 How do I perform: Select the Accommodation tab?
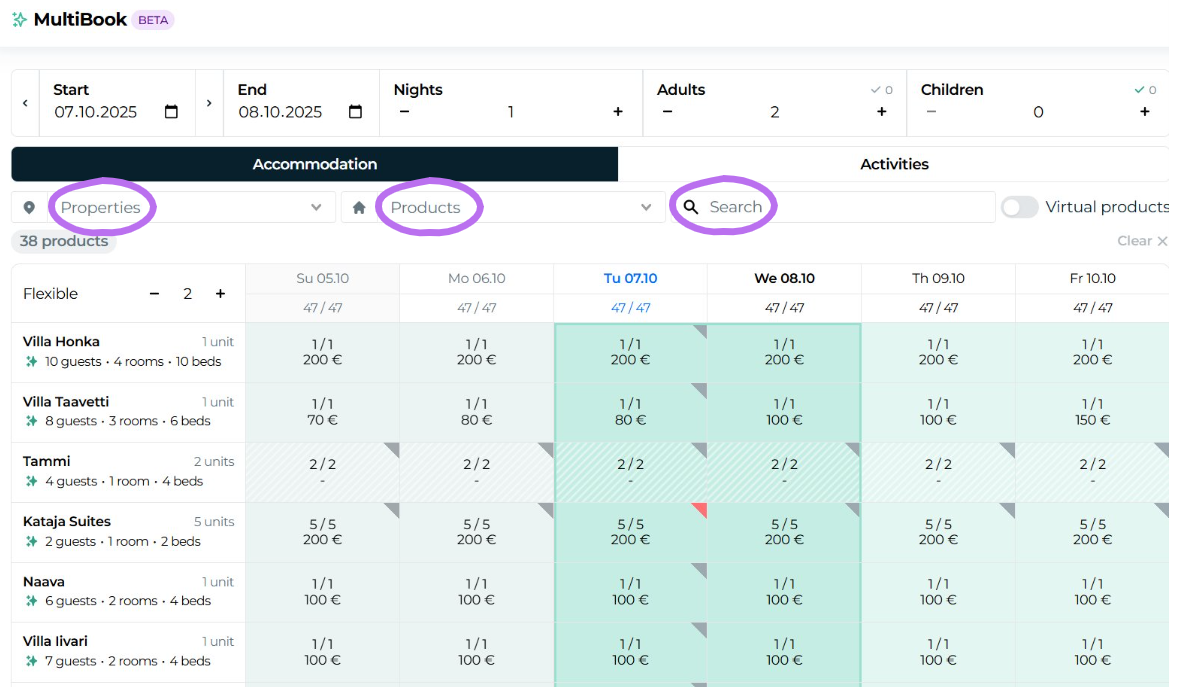314,164
